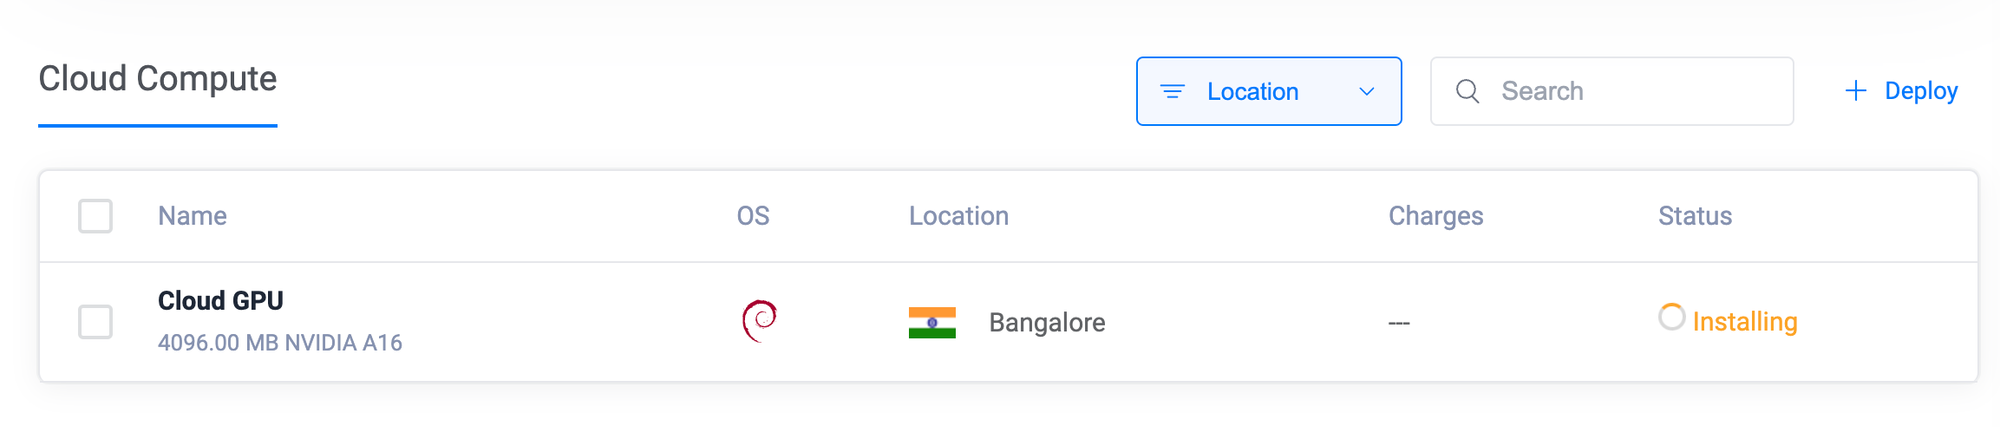This screenshot has height=427, width=2000.
Task: Click the Installing status text
Action: tap(1744, 322)
